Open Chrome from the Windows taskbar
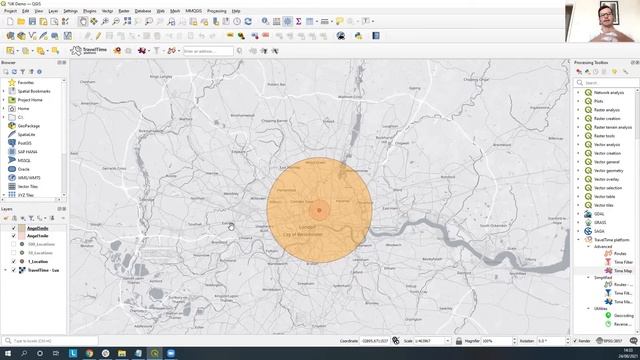Viewport: 640px width, 360px height. 89,353
